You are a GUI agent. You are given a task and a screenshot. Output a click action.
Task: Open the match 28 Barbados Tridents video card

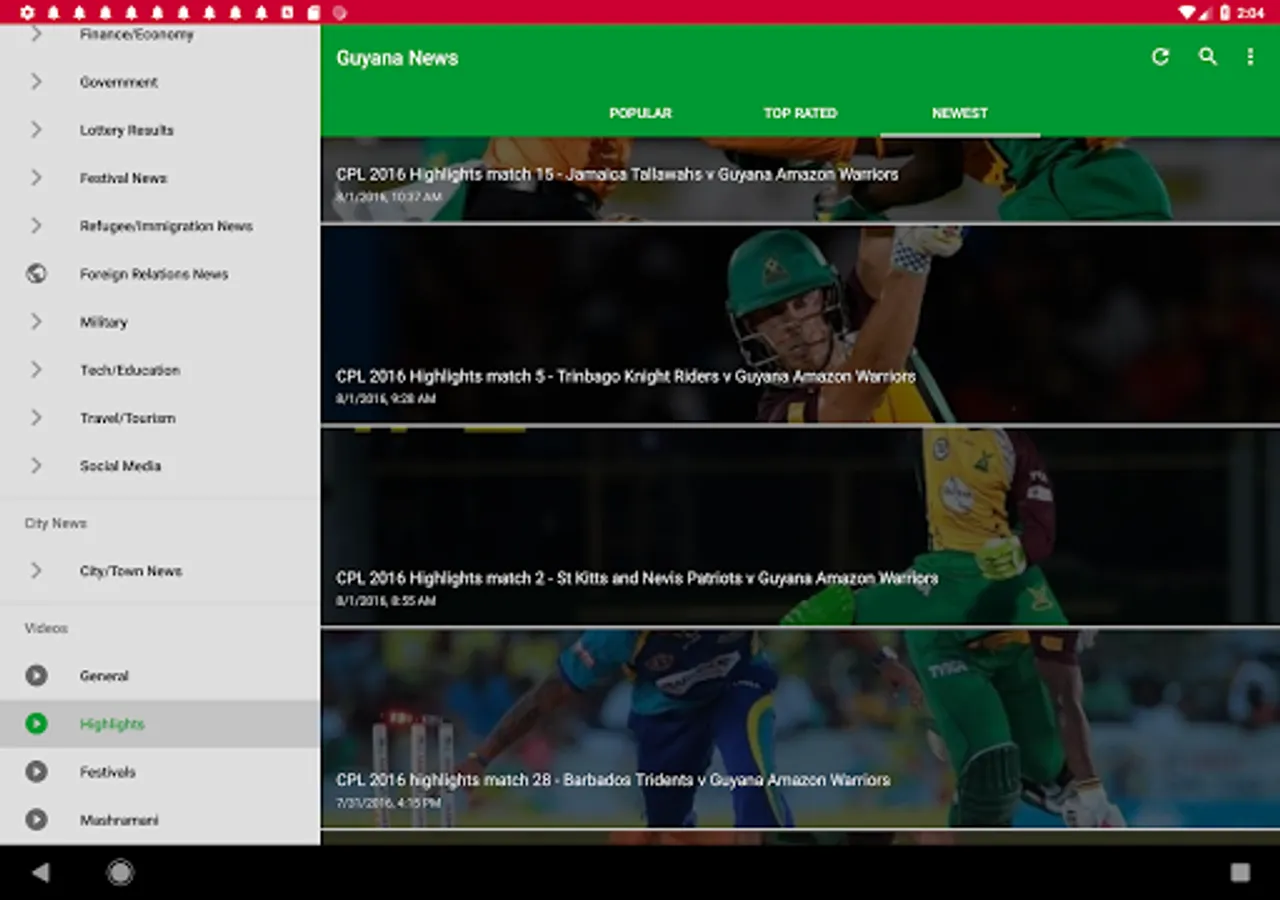(x=800, y=729)
